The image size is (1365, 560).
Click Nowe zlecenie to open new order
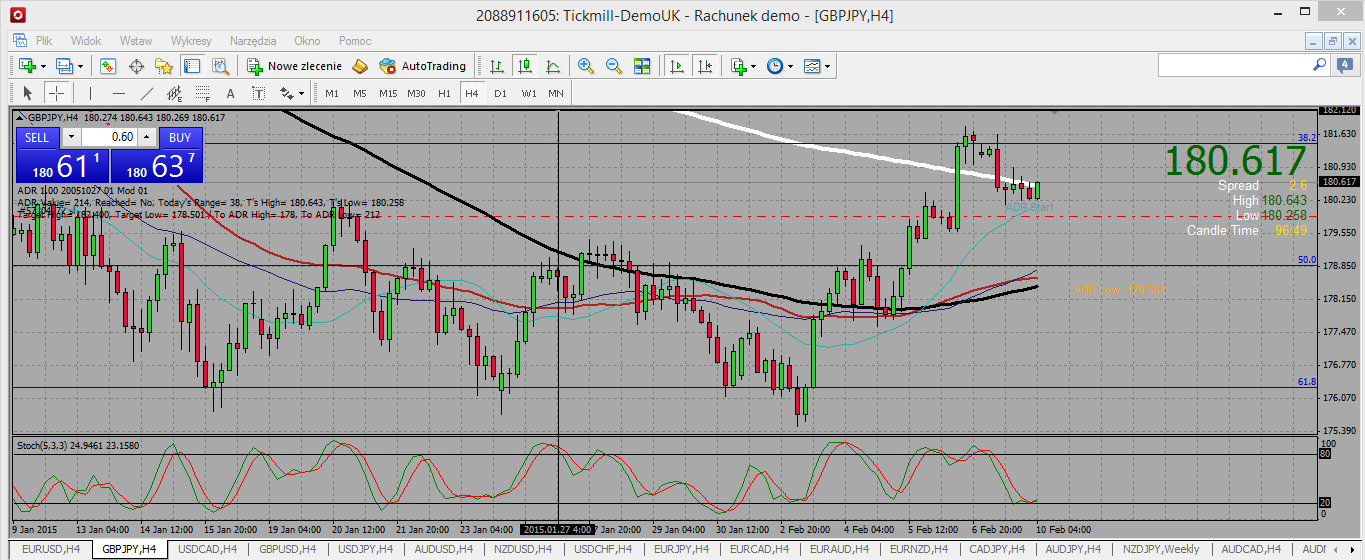click(x=294, y=66)
